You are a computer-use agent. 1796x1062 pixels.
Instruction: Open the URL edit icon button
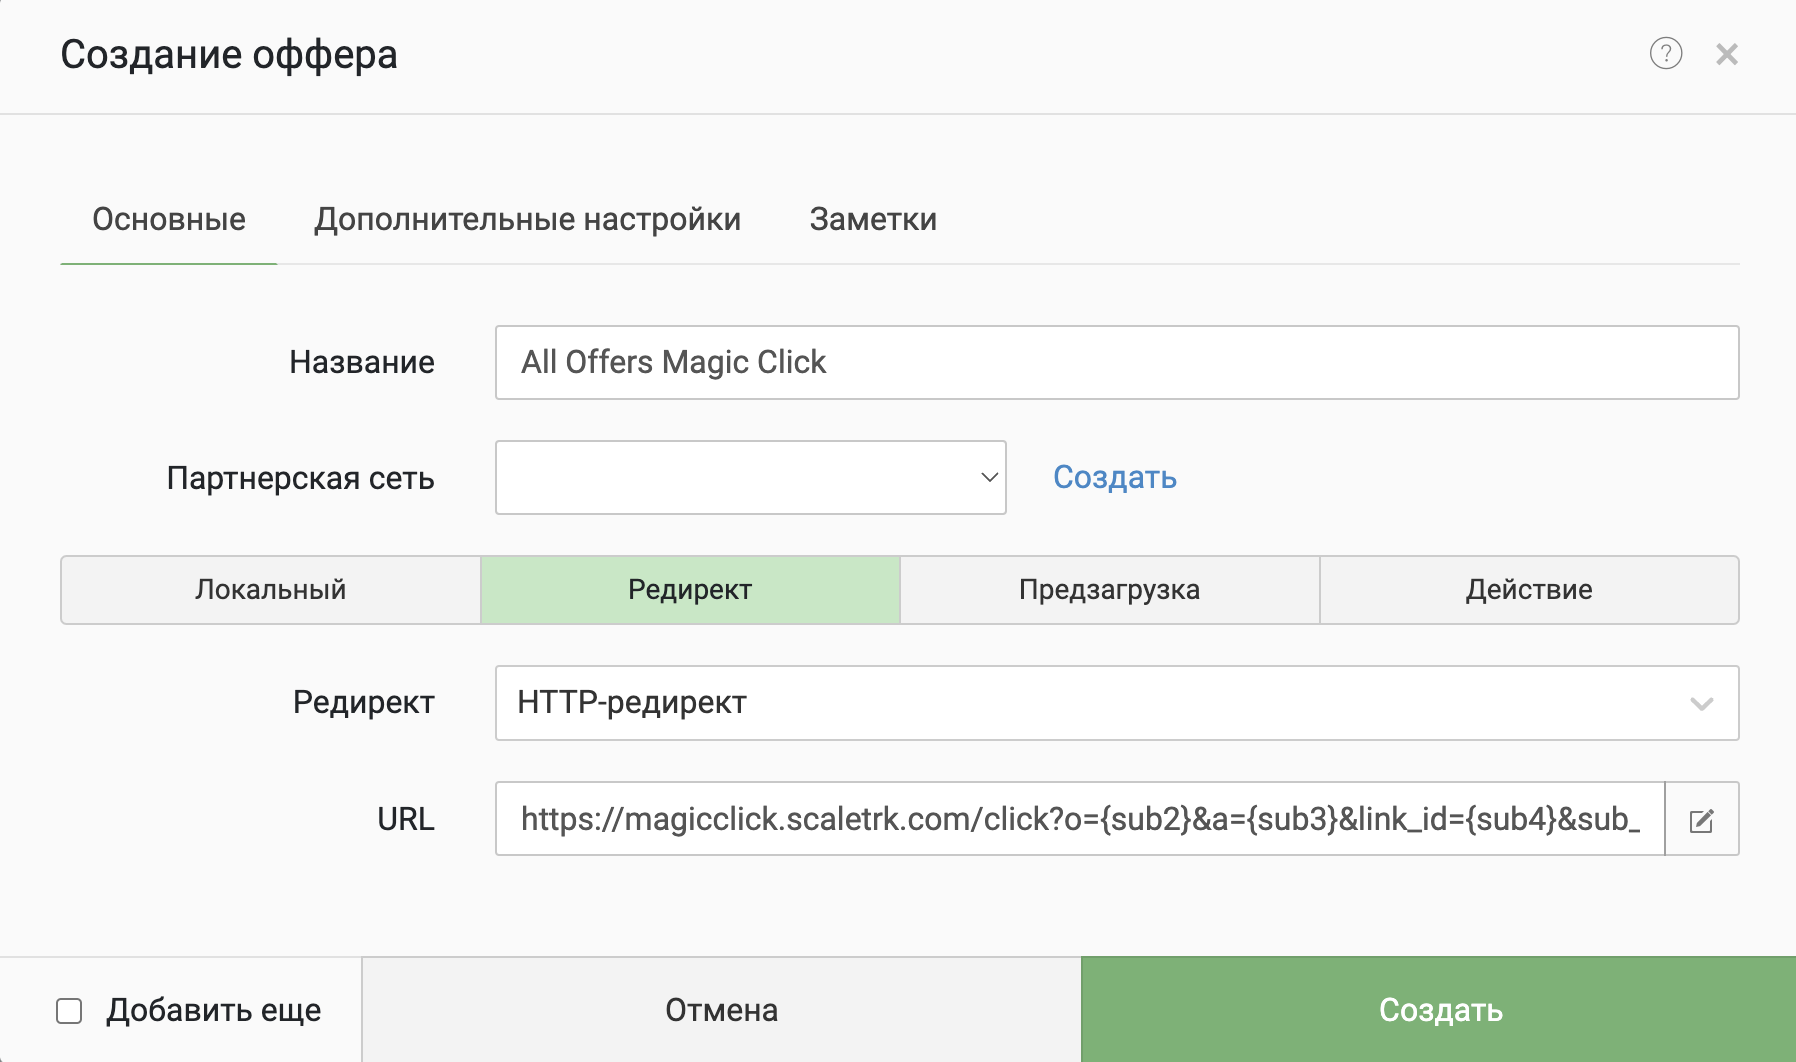pos(1702,820)
